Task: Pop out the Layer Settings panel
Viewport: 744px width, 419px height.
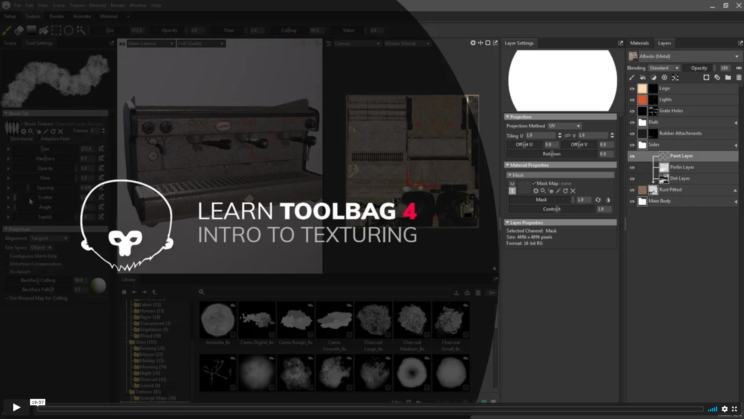Action: [x=620, y=43]
